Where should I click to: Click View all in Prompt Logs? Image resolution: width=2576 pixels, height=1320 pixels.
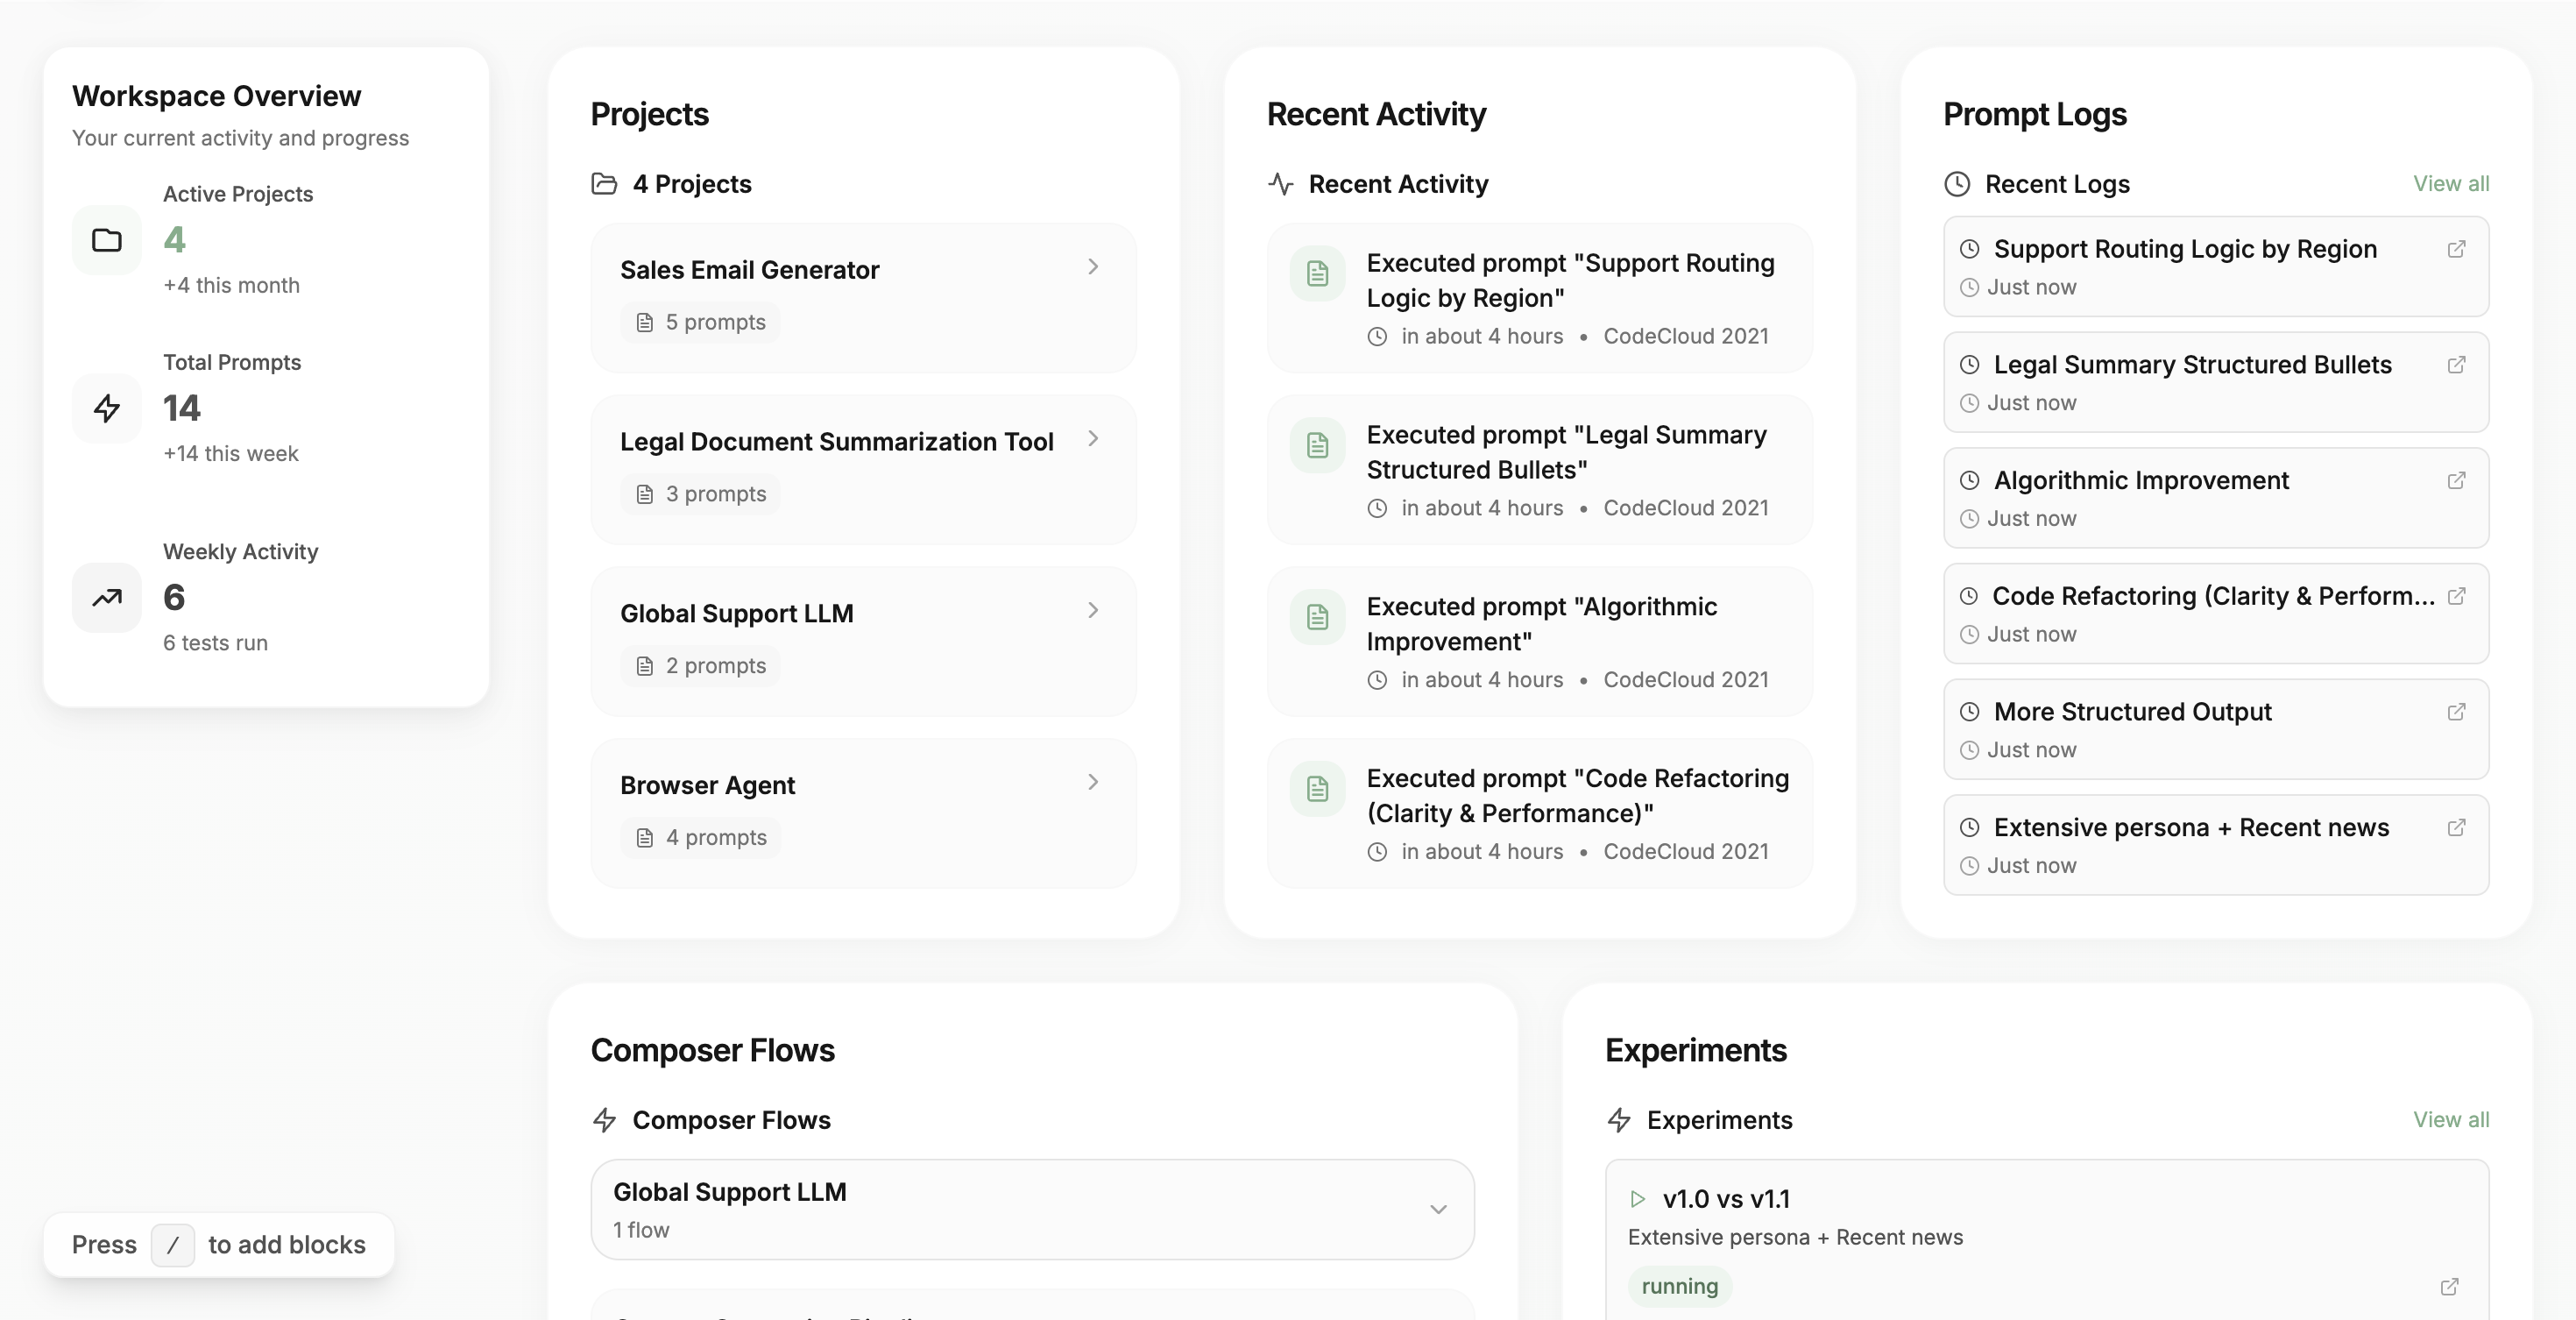pyautogui.click(x=2451, y=184)
